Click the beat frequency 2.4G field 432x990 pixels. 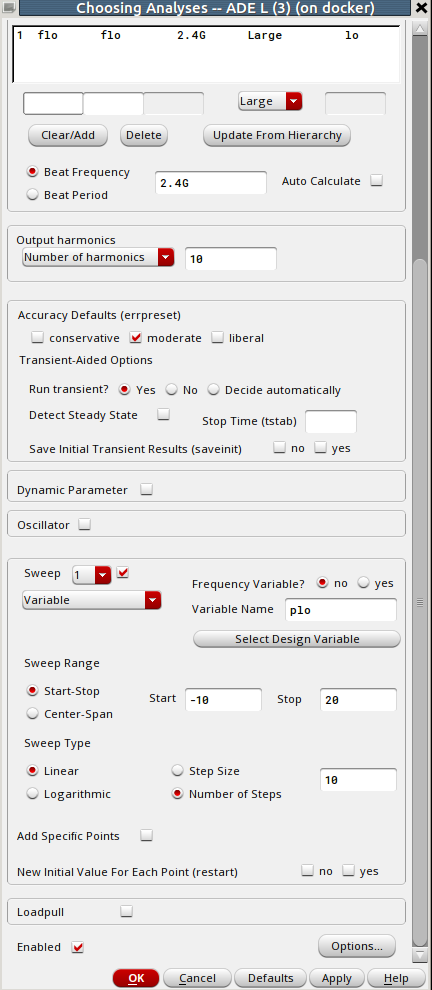click(211, 183)
